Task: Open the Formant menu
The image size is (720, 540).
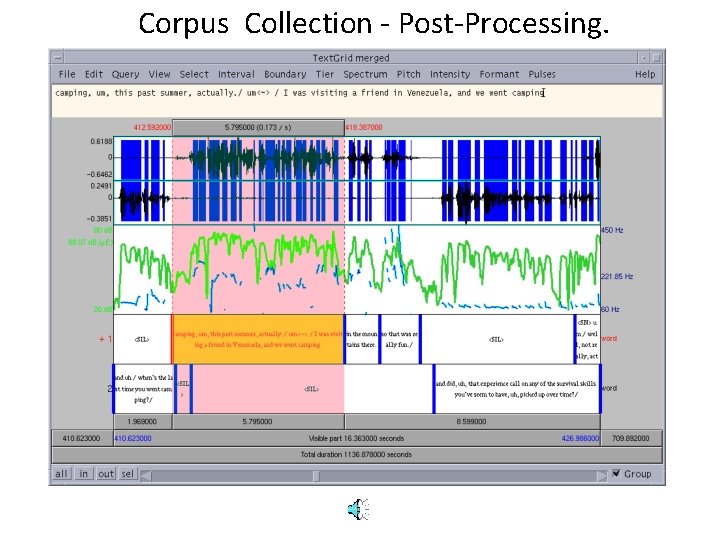Action: (x=499, y=74)
